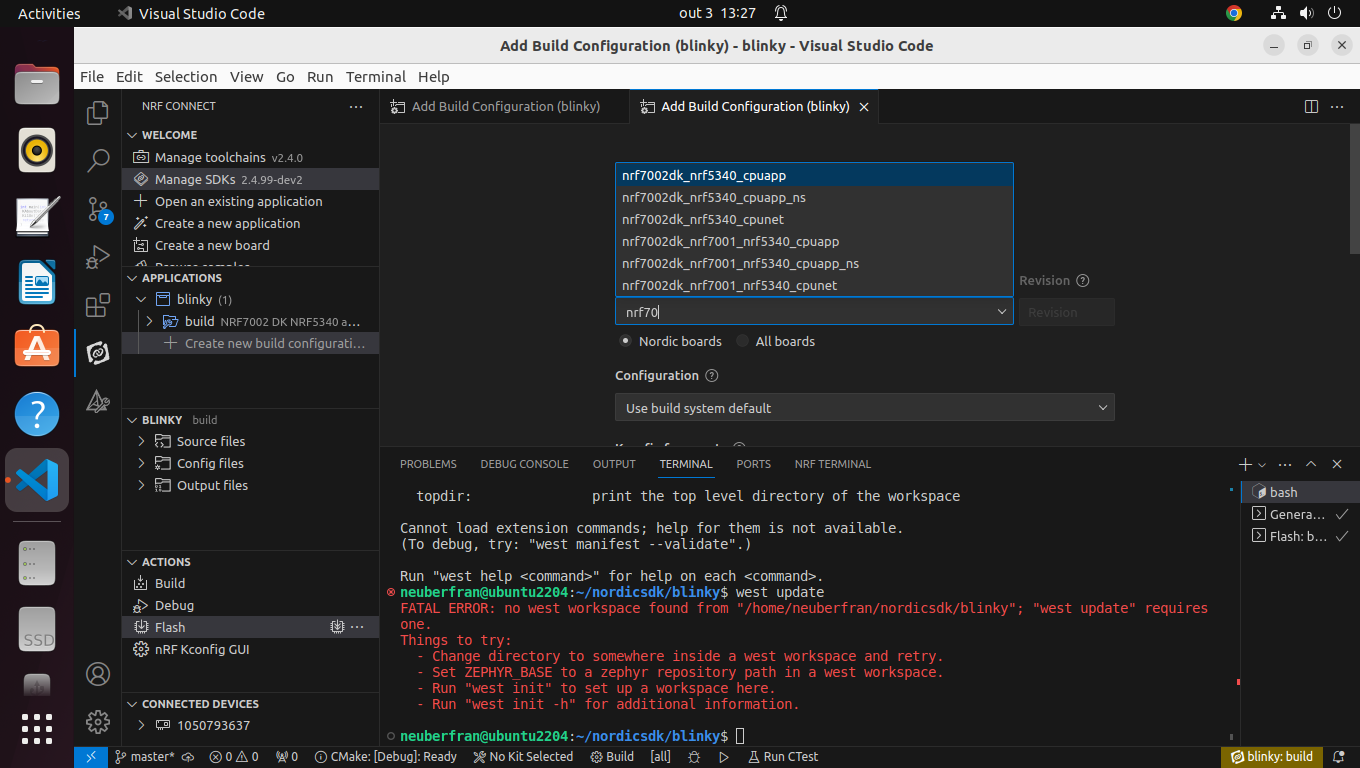The height and width of the screenshot is (768, 1360).
Task: Open the Accounts menu icon
Action: 98,674
